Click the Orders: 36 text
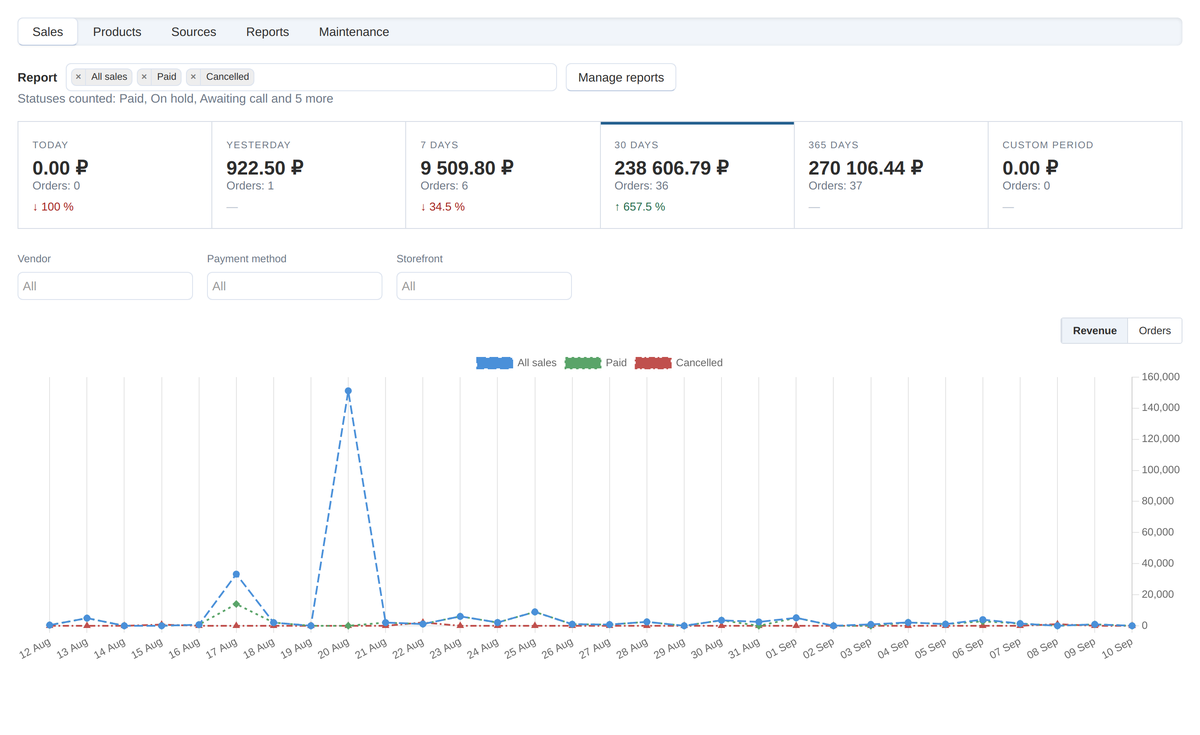1200x735 pixels. (641, 186)
